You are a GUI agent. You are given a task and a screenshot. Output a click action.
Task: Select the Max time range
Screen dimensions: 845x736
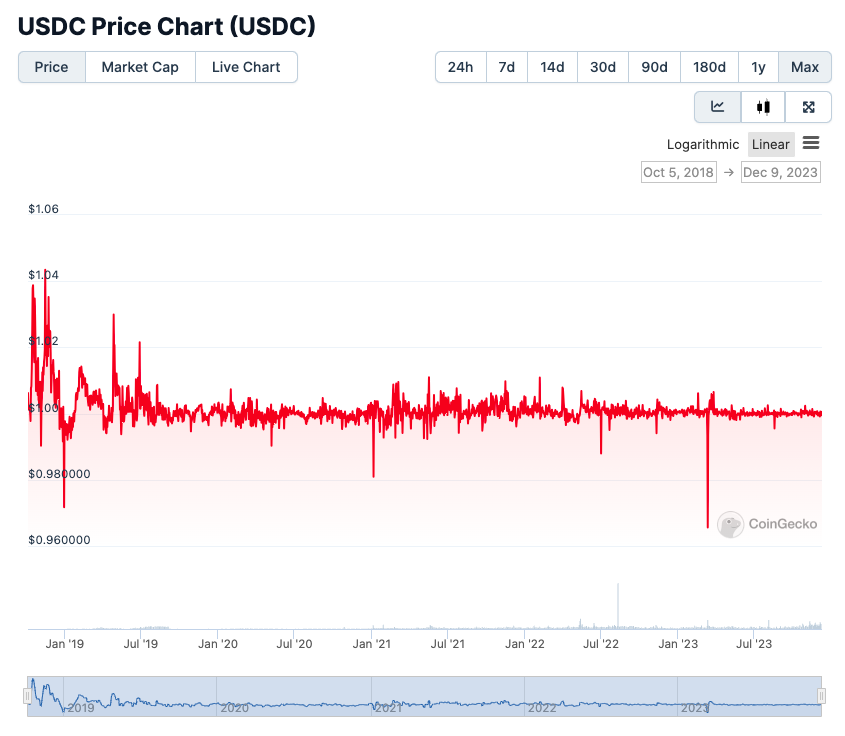804,67
